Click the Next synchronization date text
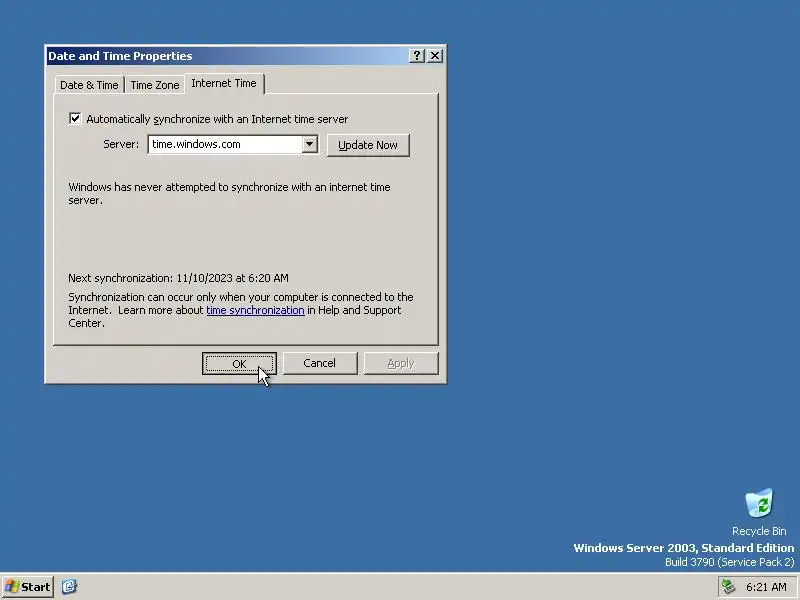800x600 pixels. tap(179, 278)
